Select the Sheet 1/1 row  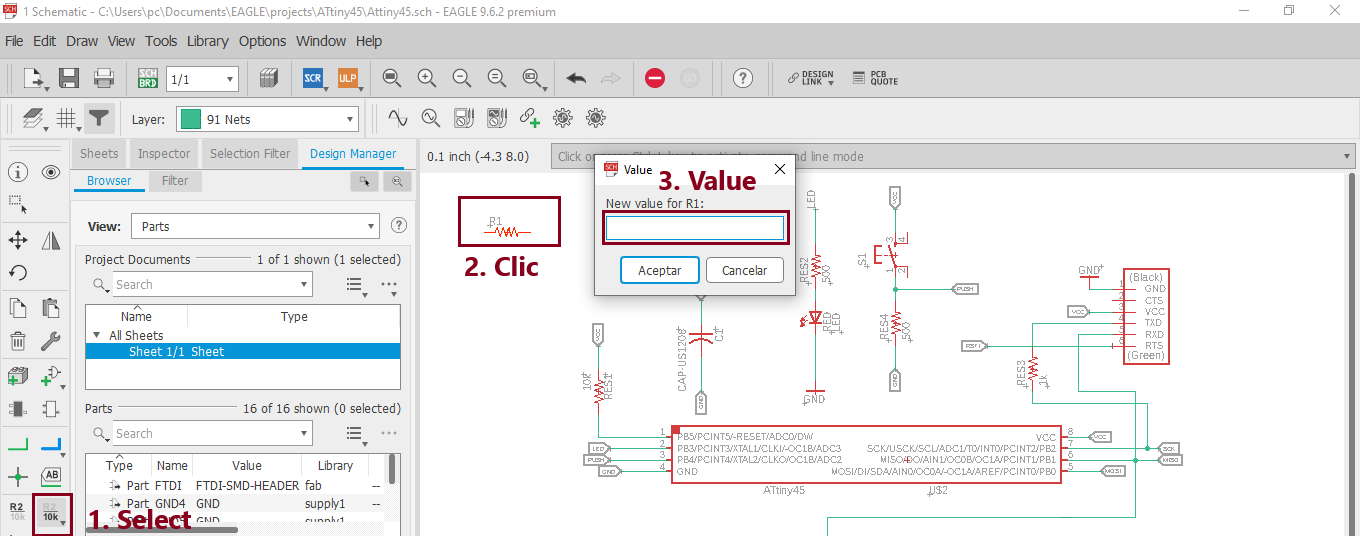click(243, 351)
